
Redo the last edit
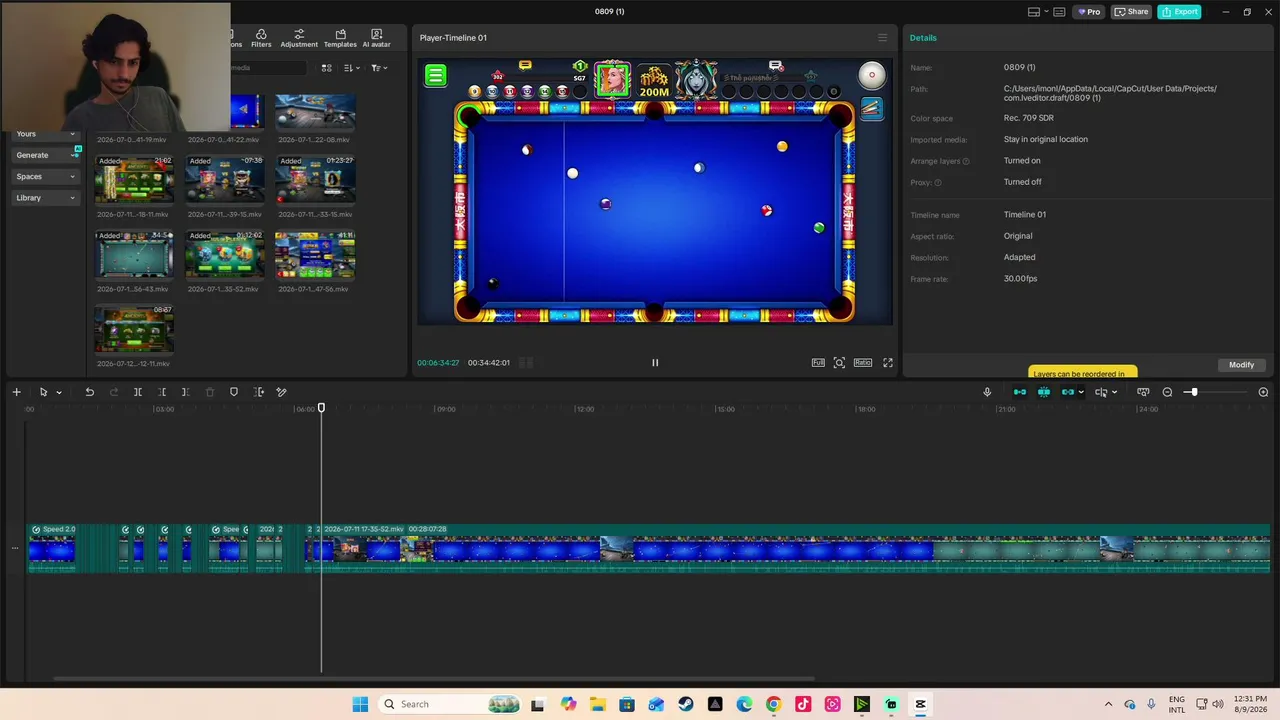tap(113, 392)
